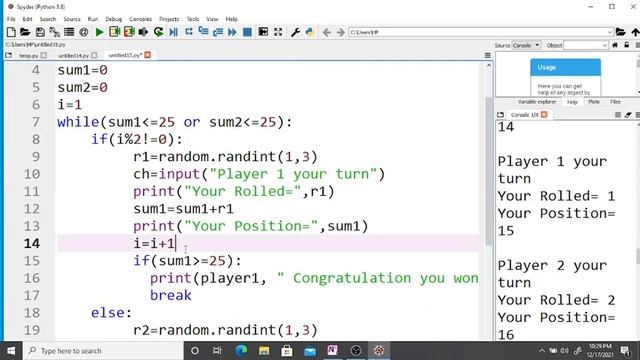The width and height of the screenshot is (640, 360).
Task: Click the step-over current line debug icon
Action: tap(189, 32)
